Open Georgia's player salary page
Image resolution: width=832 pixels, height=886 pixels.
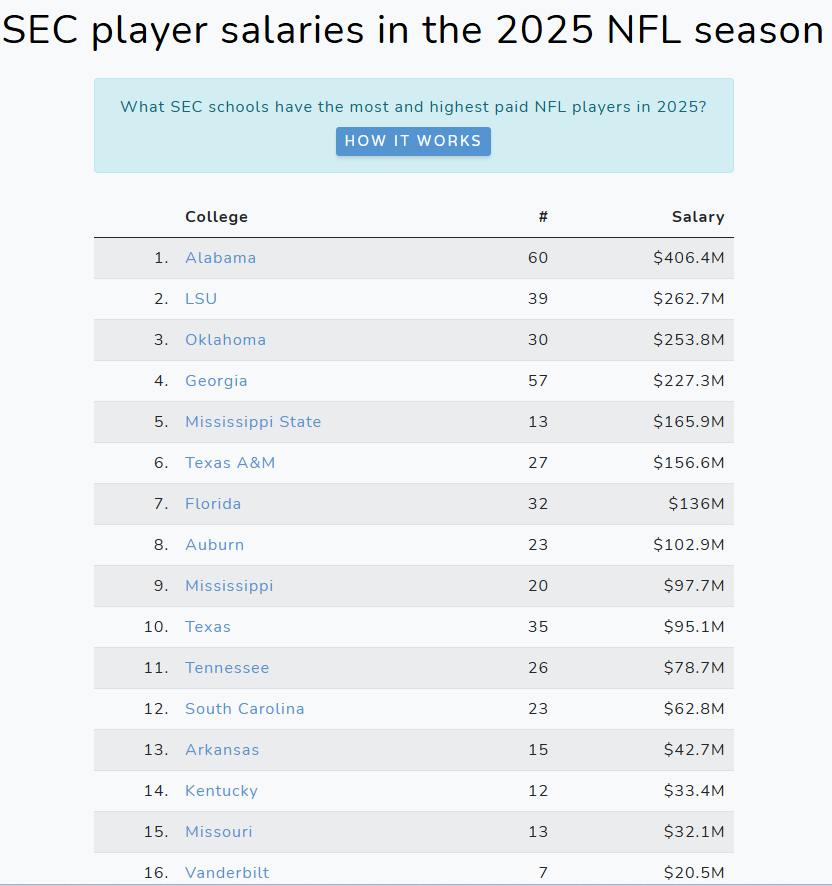click(216, 381)
